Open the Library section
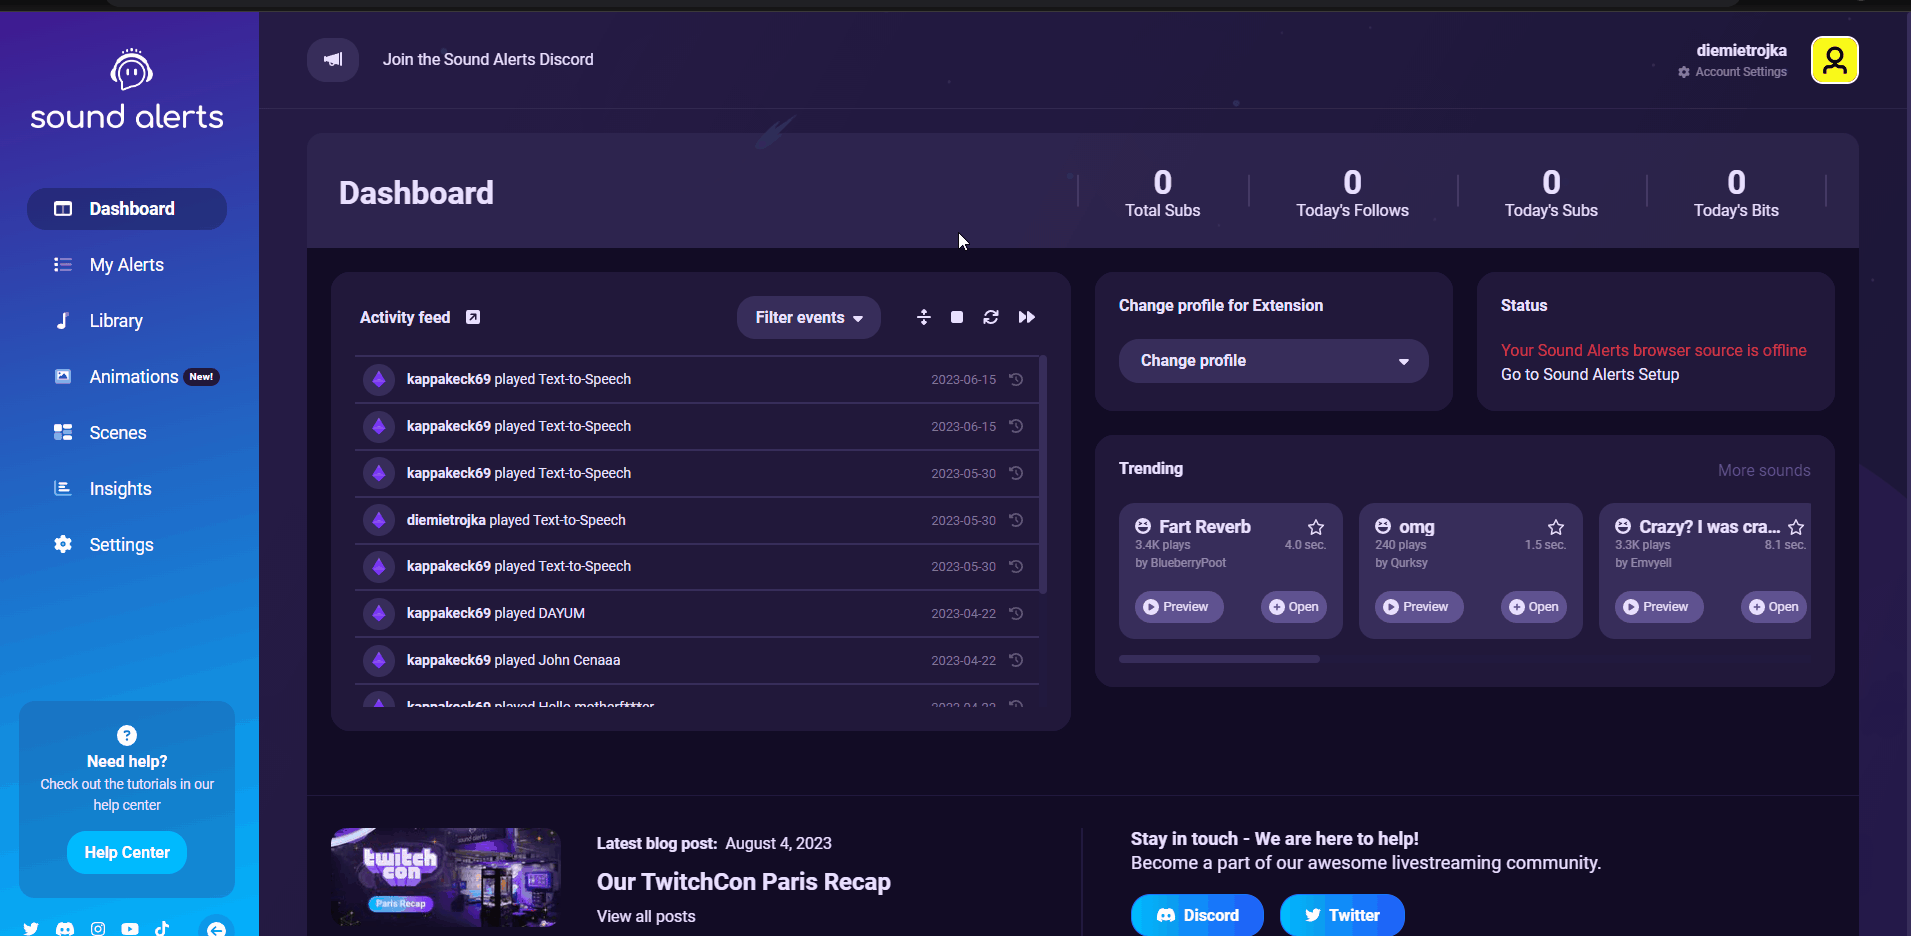1911x936 pixels. pos(127,321)
